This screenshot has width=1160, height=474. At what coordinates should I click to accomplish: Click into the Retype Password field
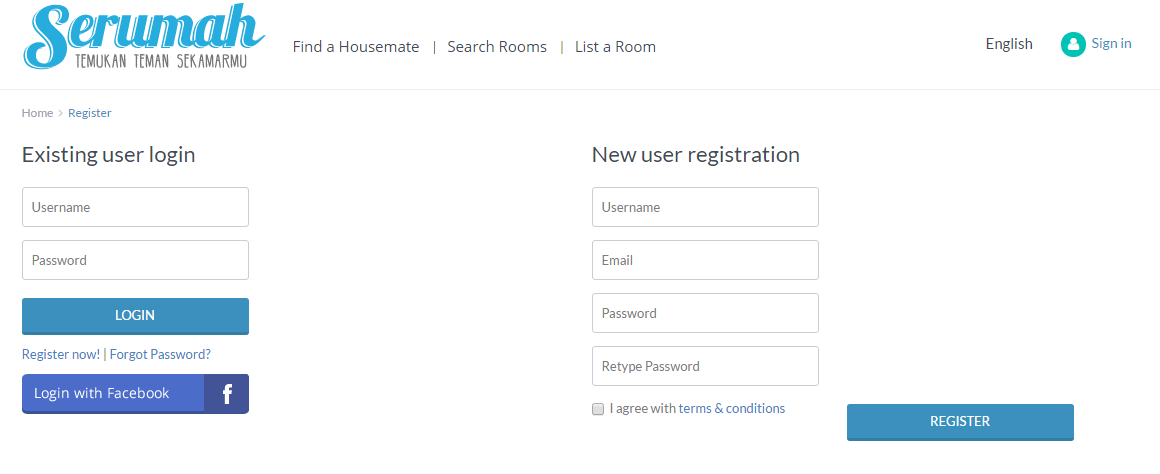tap(705, 366)
